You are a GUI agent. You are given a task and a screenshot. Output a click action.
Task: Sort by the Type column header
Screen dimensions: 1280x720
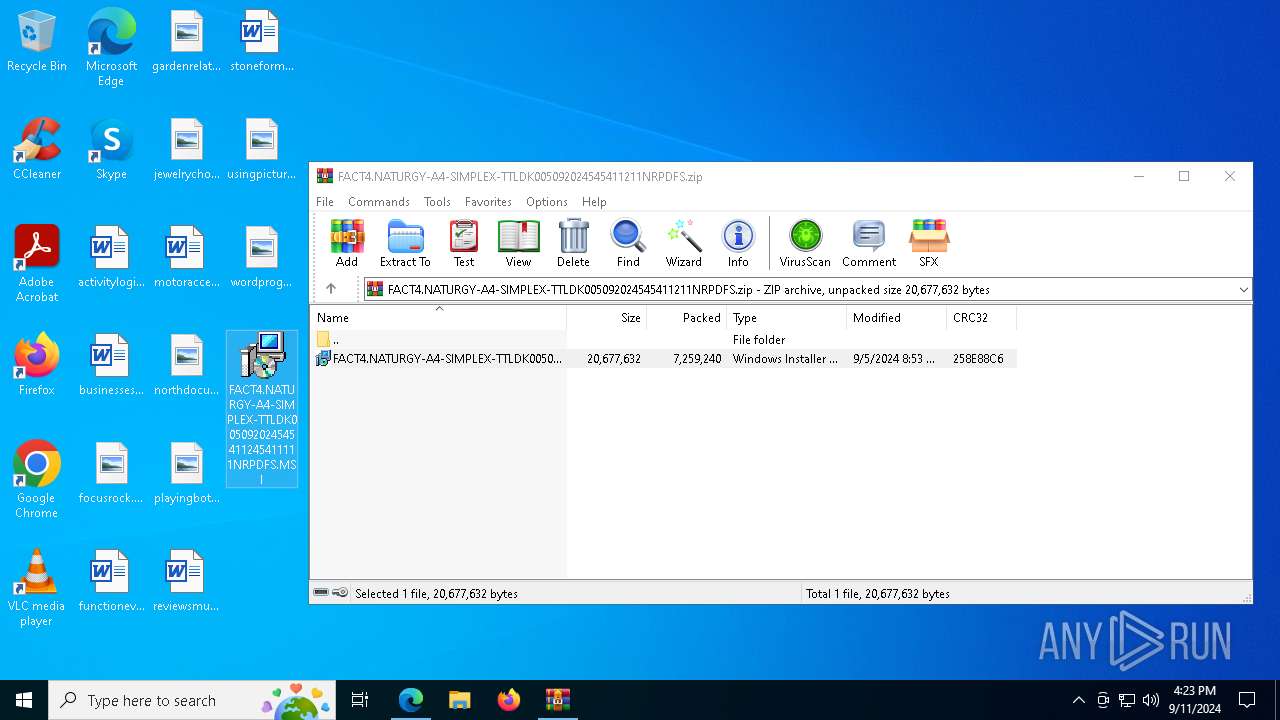787,318
